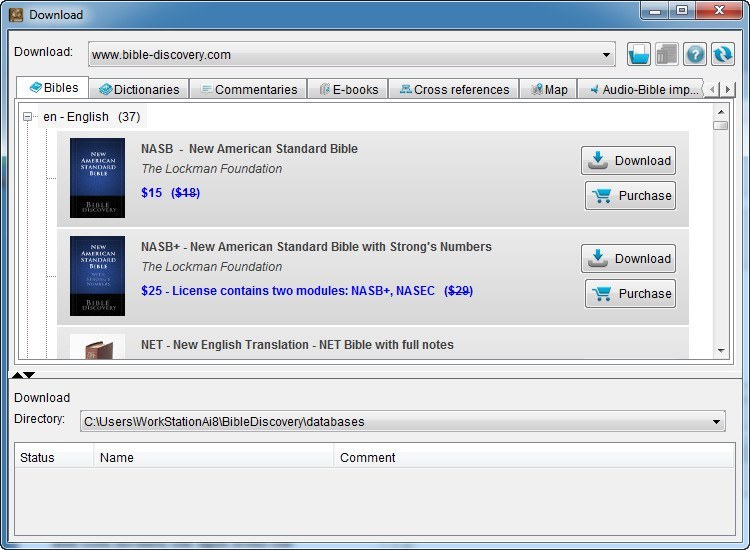The height and width of the screenshot is (550, 750).
Task: Sort by the Comment column header
Action: (x=534, y=458)
